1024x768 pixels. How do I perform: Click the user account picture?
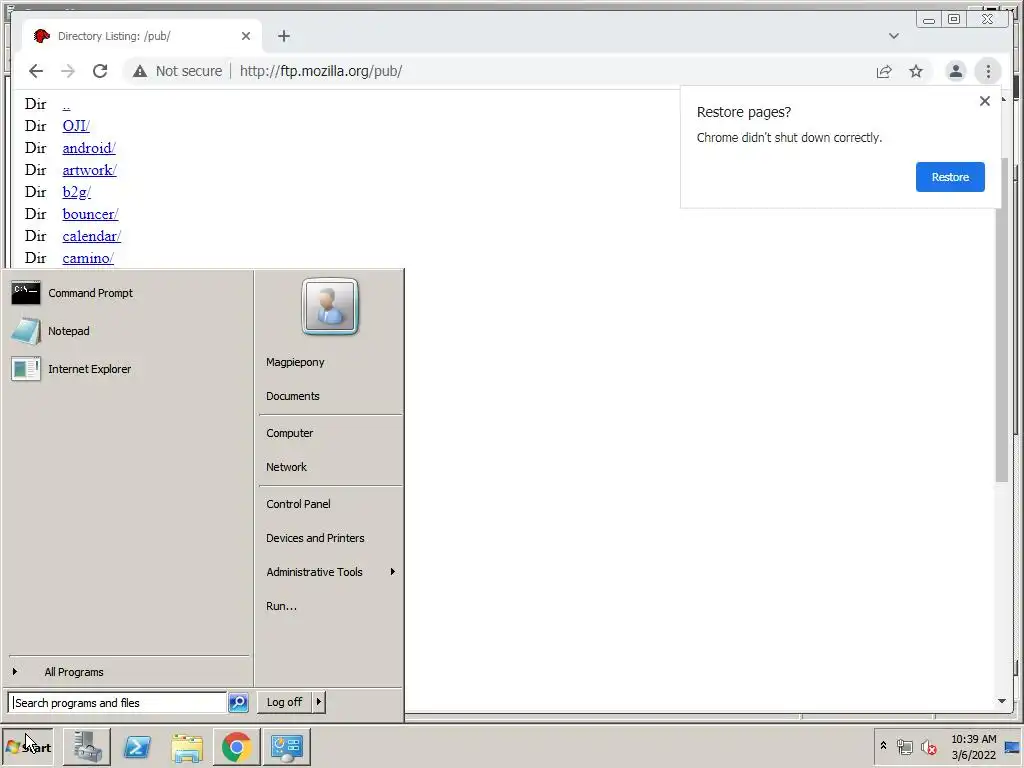click(330, 307)
